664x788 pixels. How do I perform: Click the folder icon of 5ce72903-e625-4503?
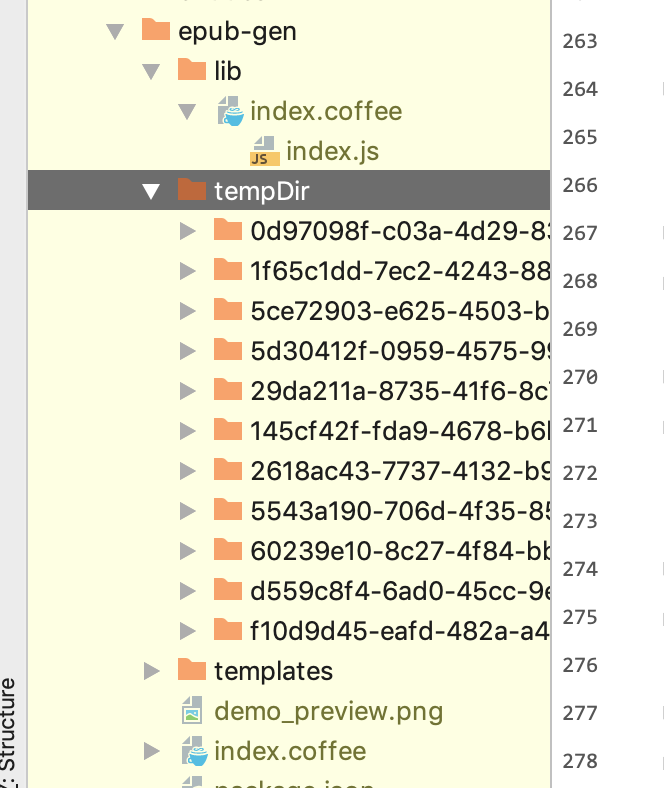tap(228, 309)
